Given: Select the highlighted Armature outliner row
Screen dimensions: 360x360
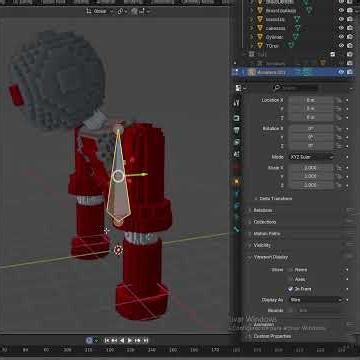Looking at the screenshot, I should click(293, 72).
